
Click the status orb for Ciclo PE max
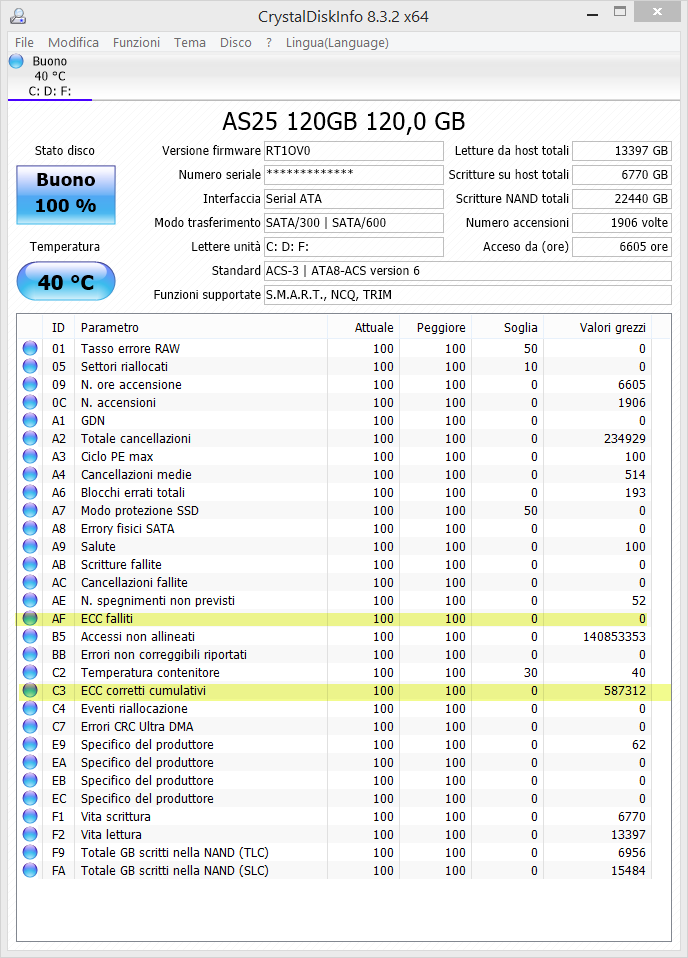(30, 456)
